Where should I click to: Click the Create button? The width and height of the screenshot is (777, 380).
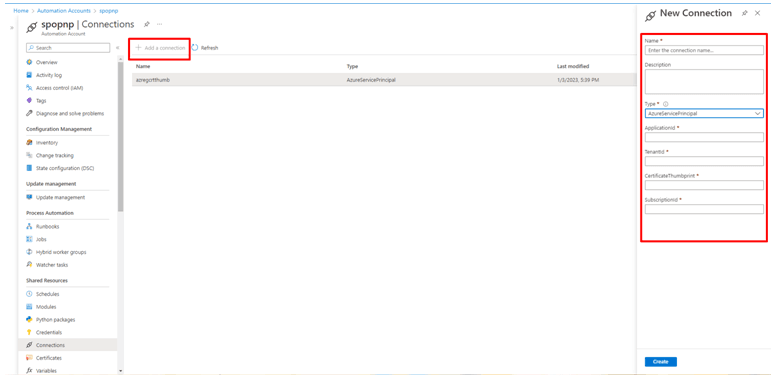click(x=661, y=362)
